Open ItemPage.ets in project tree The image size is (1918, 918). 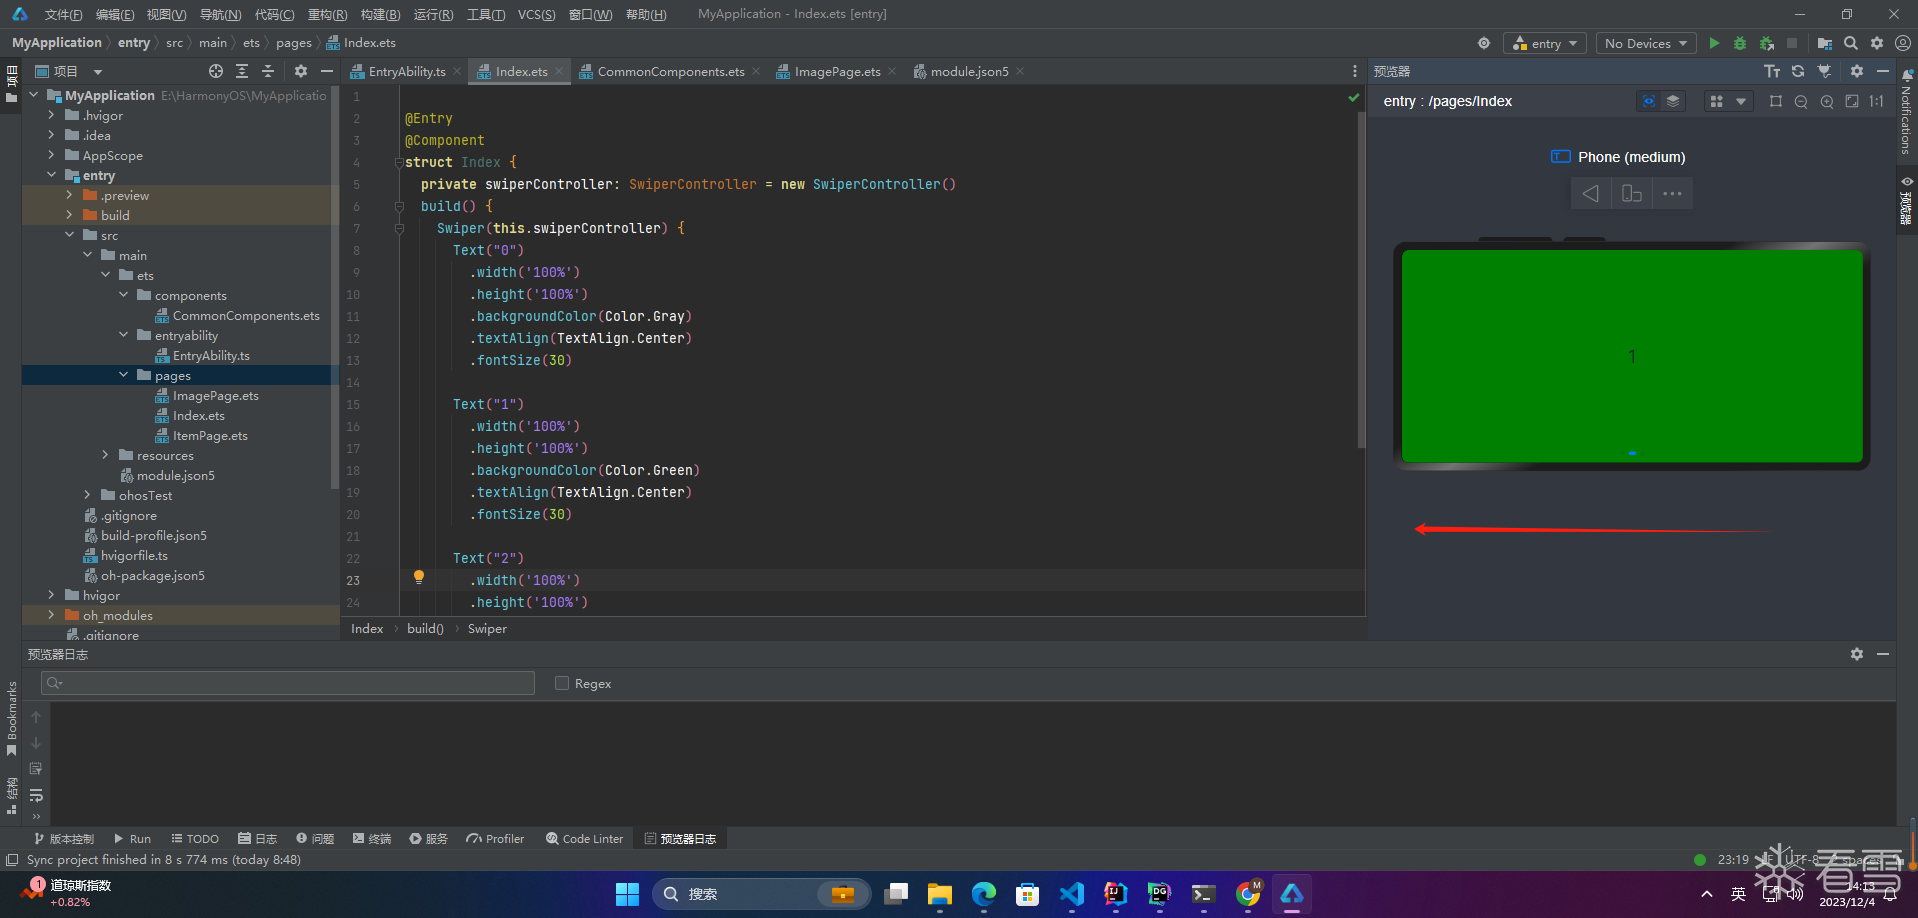pyautogui.click(x=210, y=436)
